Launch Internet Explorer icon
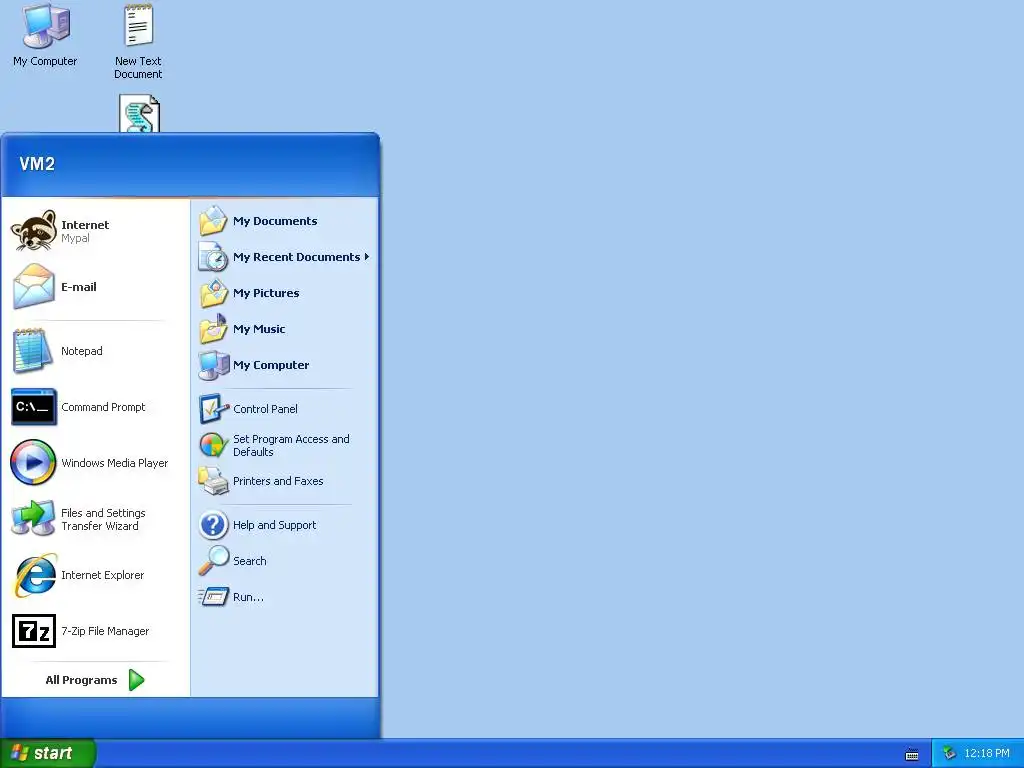Image resolution: width=1024 pixels, height=768 pixels. (x=35, y=575)
